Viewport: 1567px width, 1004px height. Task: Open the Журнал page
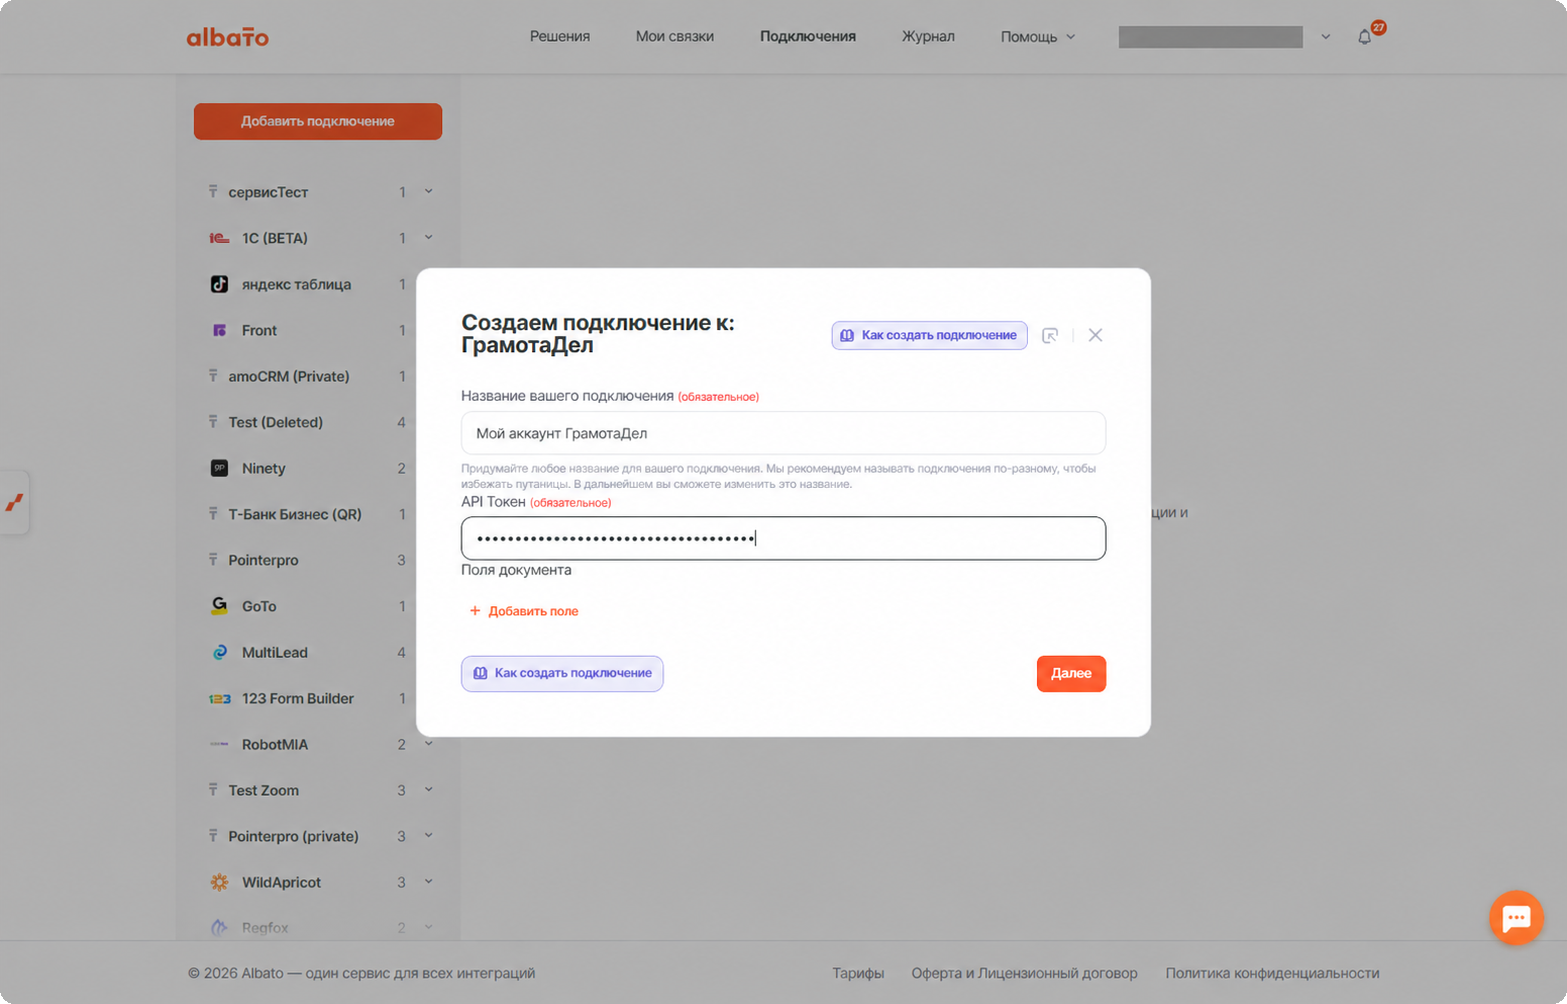928,37
